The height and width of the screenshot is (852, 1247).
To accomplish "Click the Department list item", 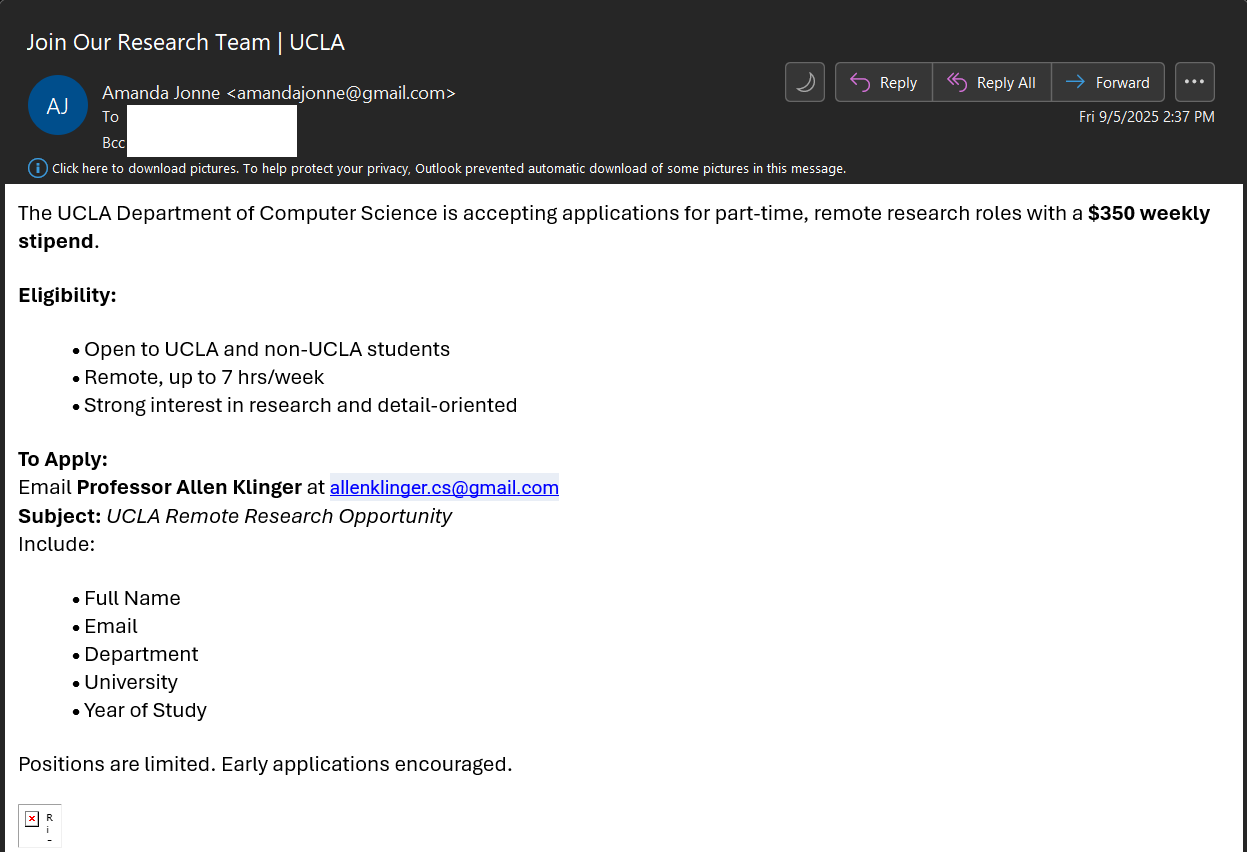I will tap(141, 654).
